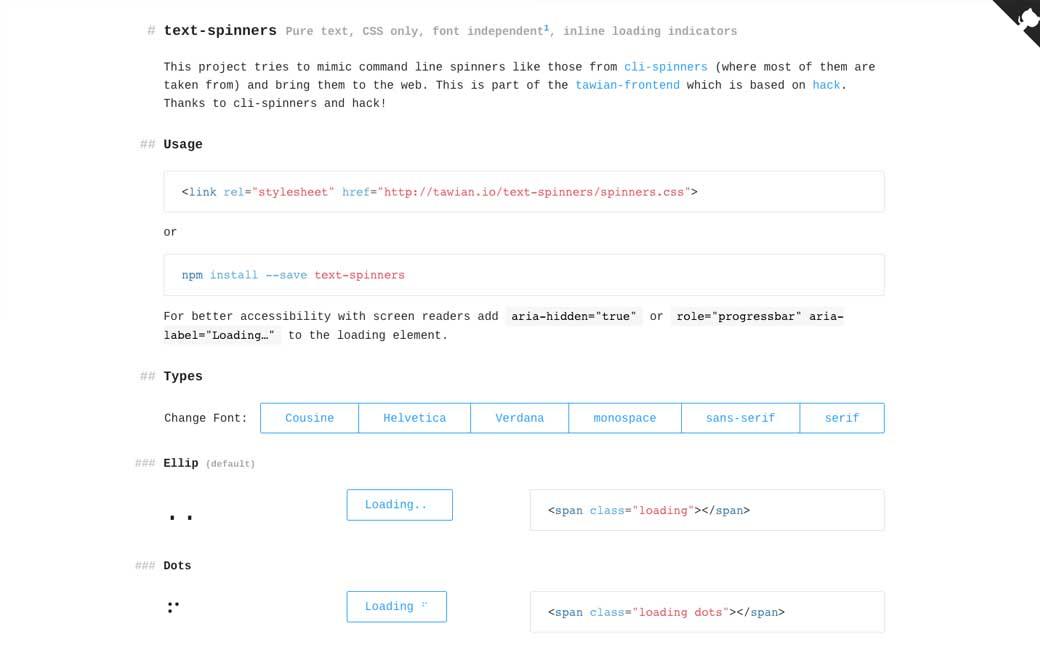Switch font to Cousine
The width and height of the screenshot is (1040, 650).
[309, 418]
